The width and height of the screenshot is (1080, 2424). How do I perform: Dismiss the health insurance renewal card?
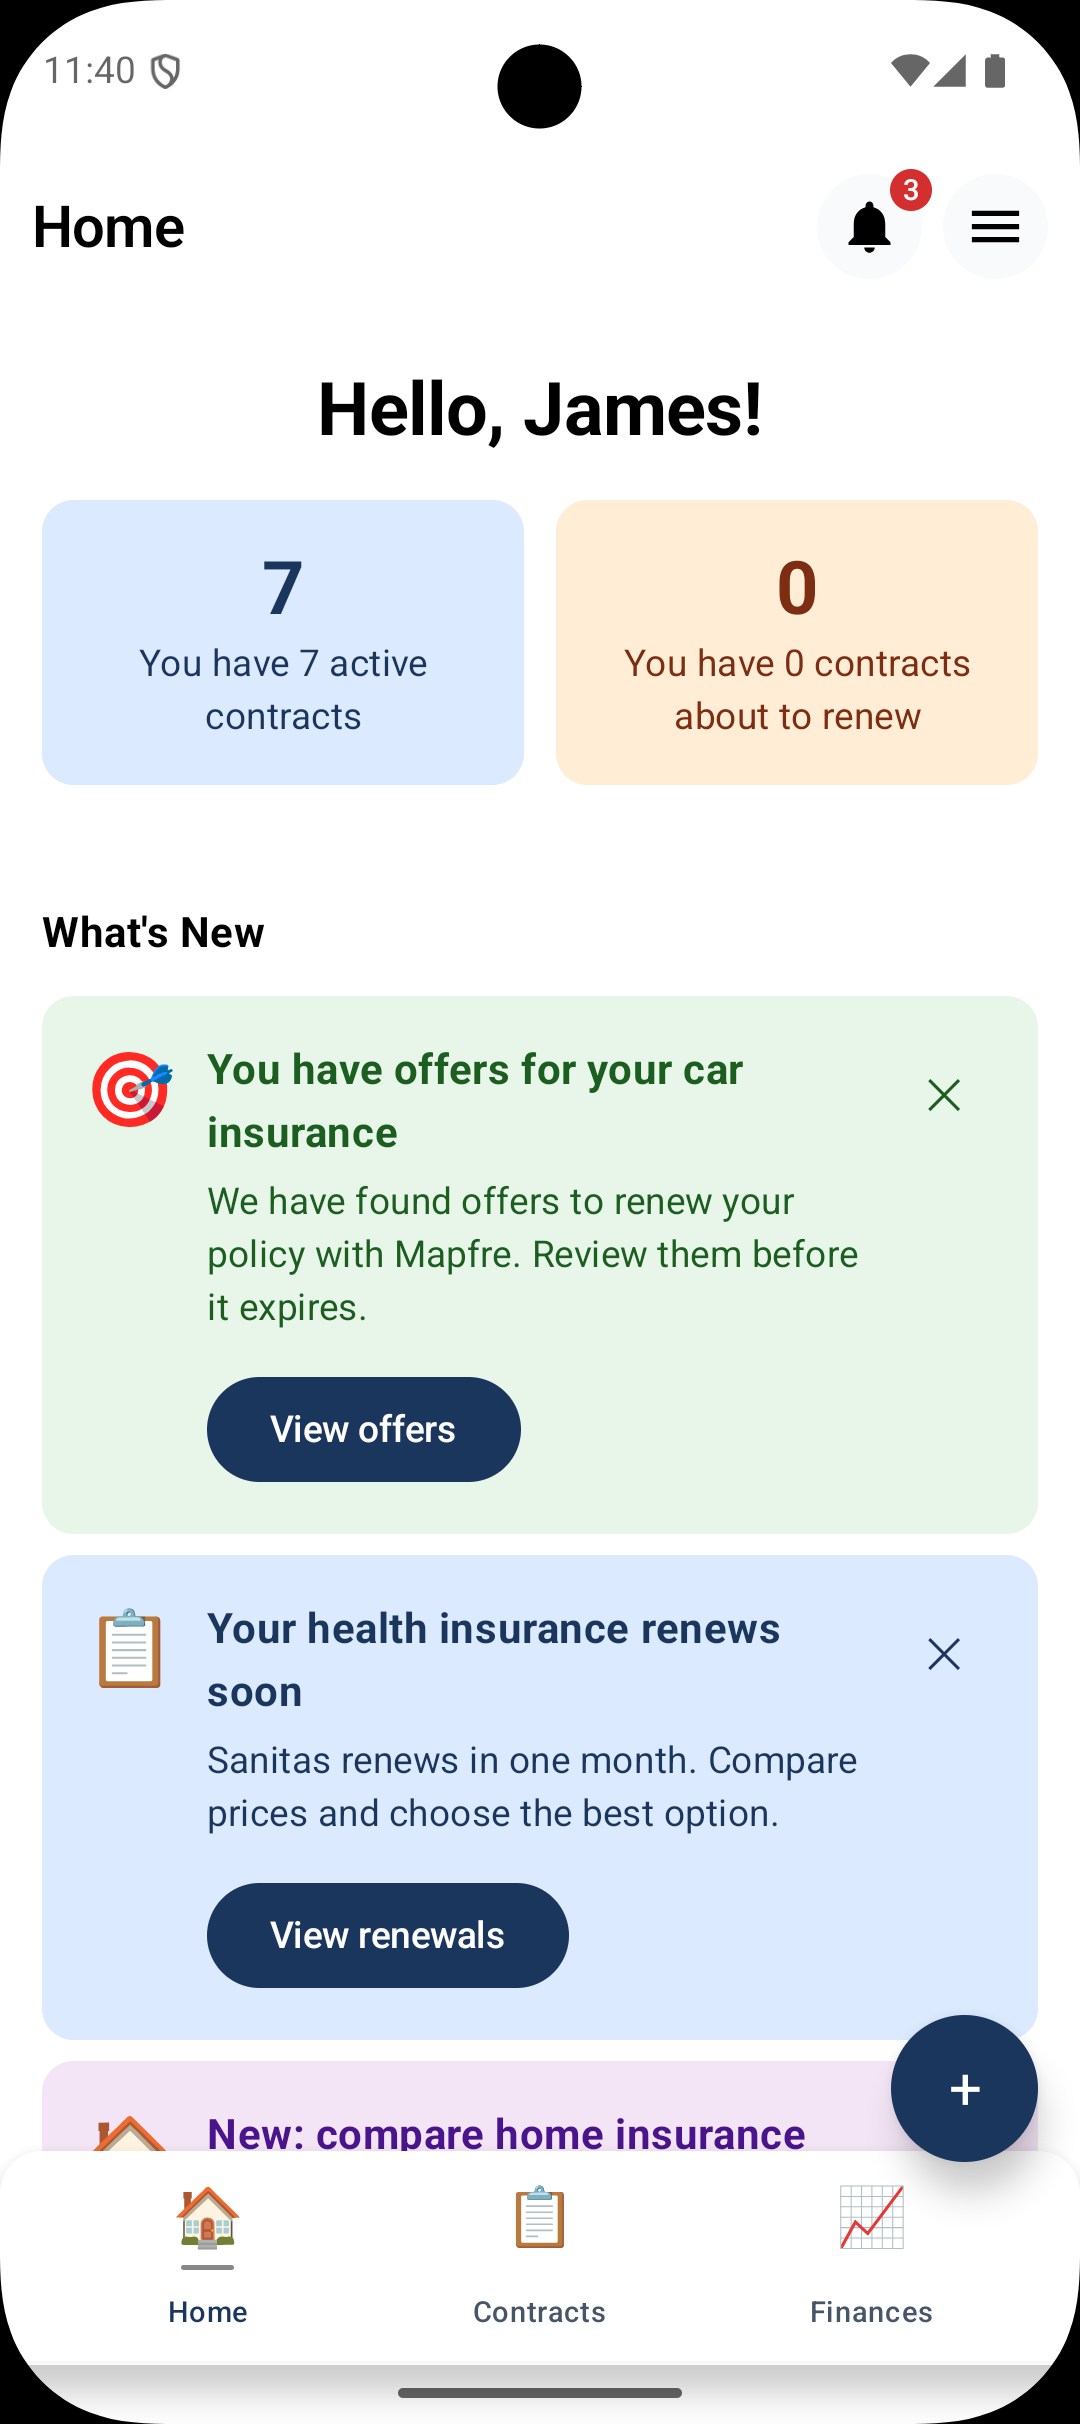944,1654
